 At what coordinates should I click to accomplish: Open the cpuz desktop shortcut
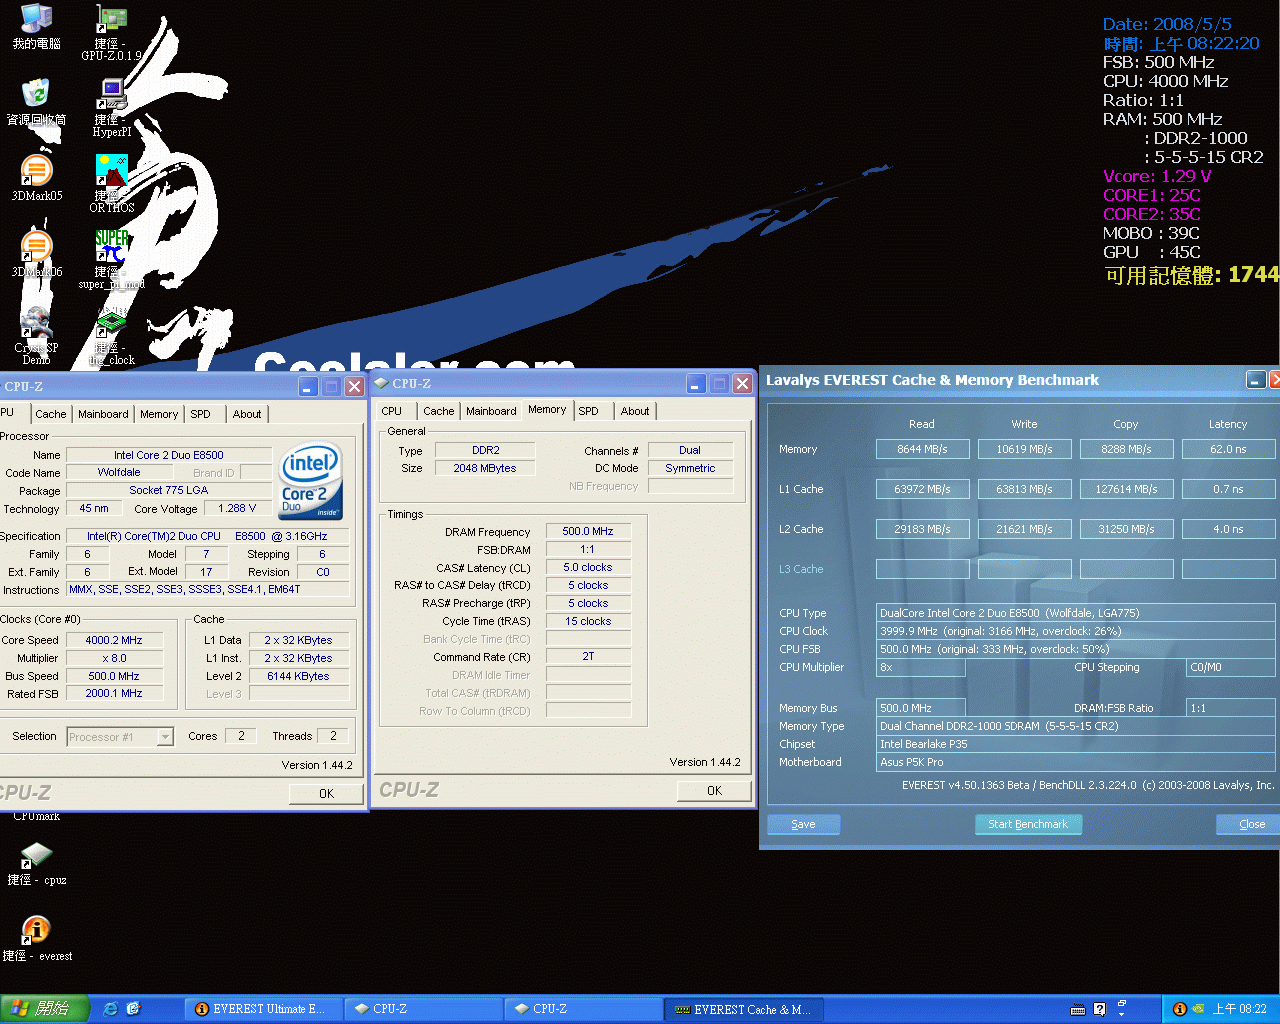[x=36, y=863]
